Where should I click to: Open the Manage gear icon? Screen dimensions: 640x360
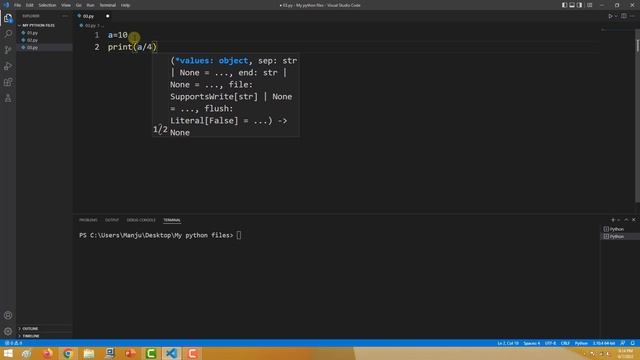[x=8, y=331]
